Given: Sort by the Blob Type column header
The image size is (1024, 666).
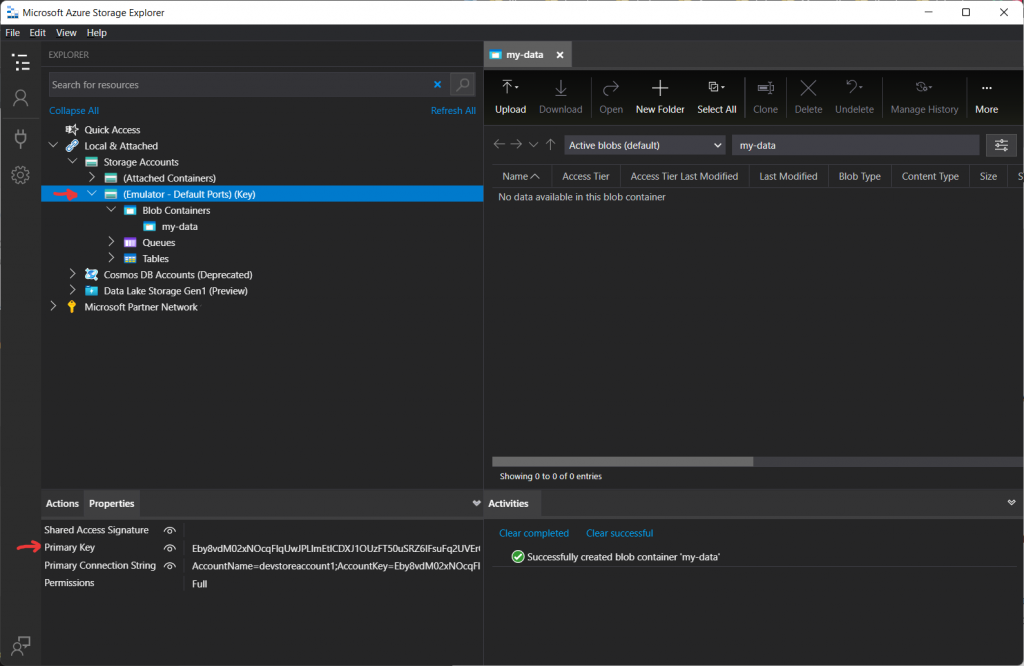Looking at the screenshot, I should point(859,176).
